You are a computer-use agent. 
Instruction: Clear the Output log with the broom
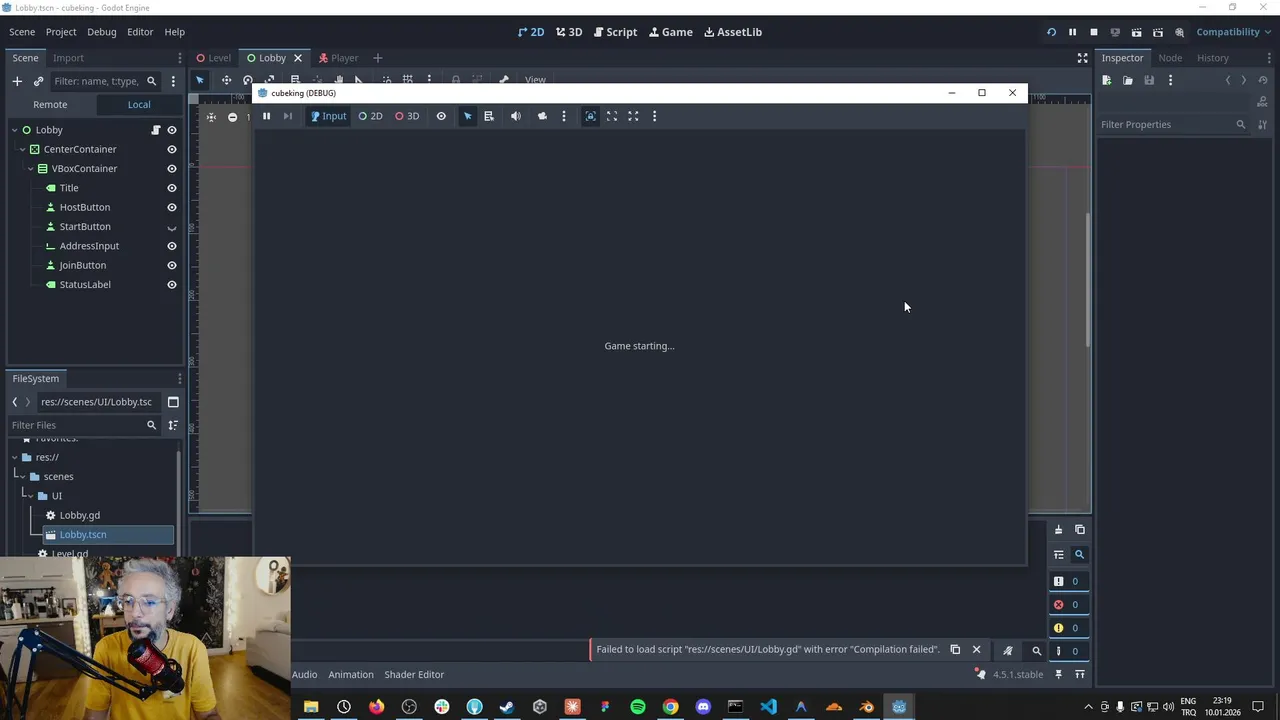pyautogui.click(x=1058, y=530)
